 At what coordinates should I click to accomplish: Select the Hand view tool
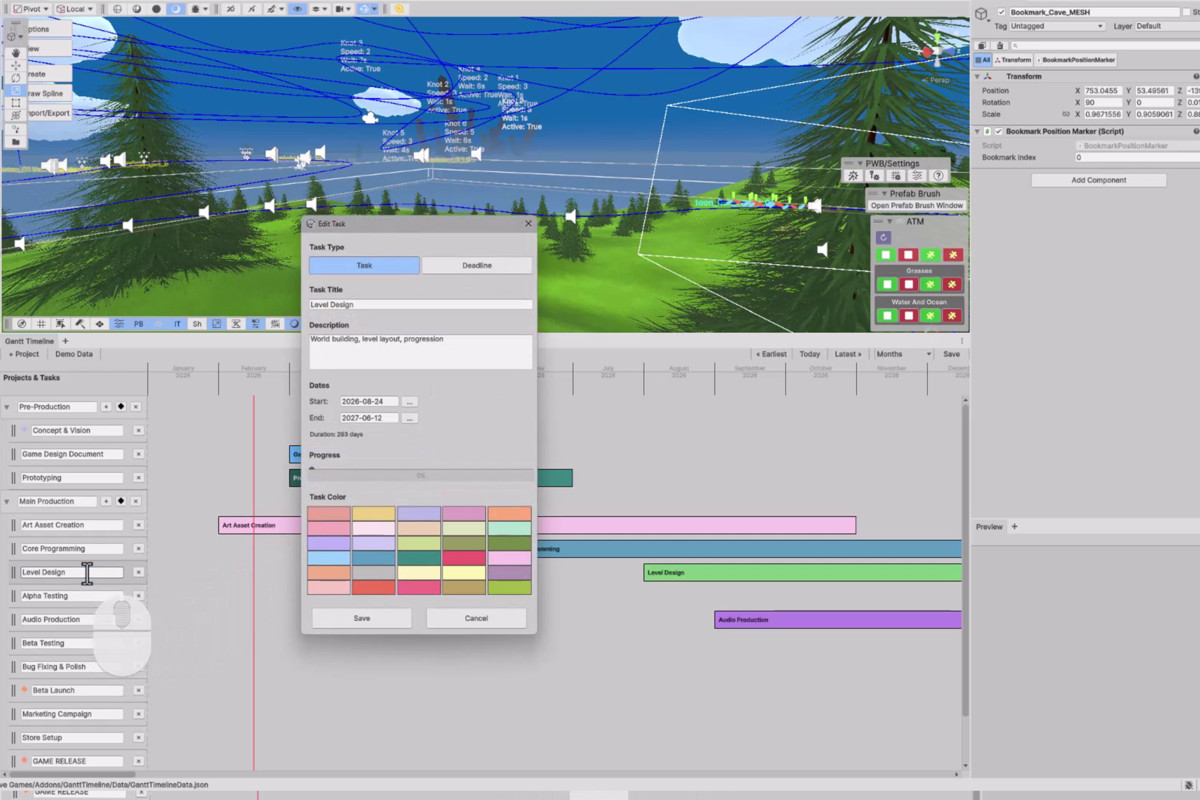[x=15, y=53]
